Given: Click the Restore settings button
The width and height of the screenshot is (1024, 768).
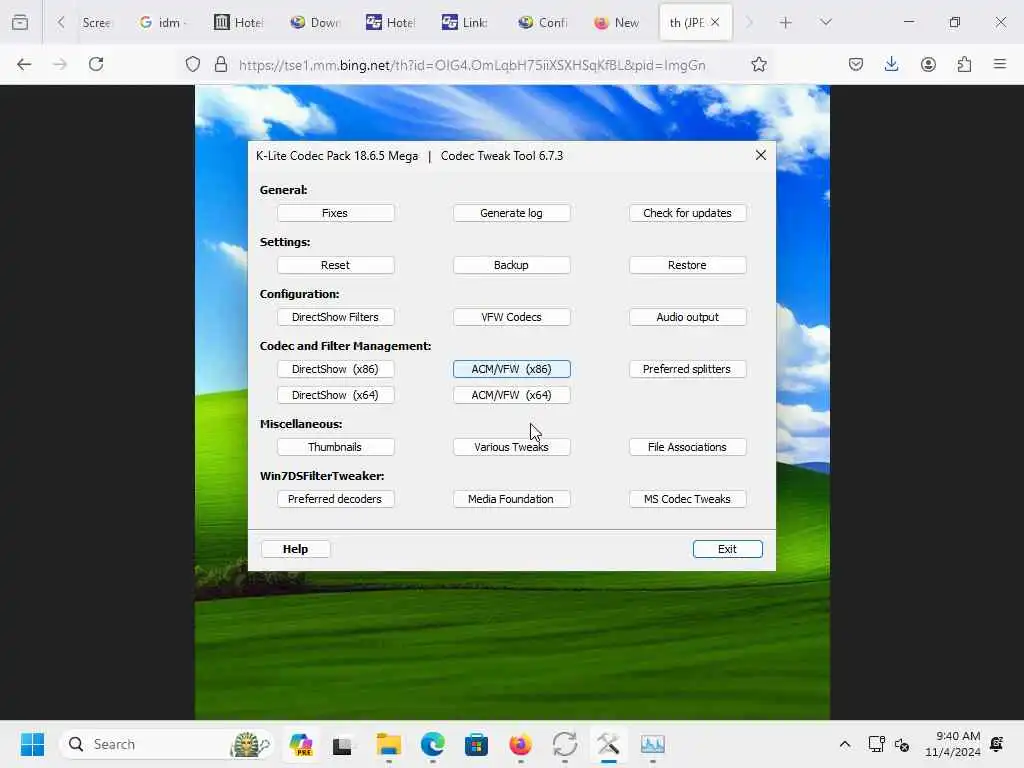Looking at the screenshot, I should coord(687,265).
